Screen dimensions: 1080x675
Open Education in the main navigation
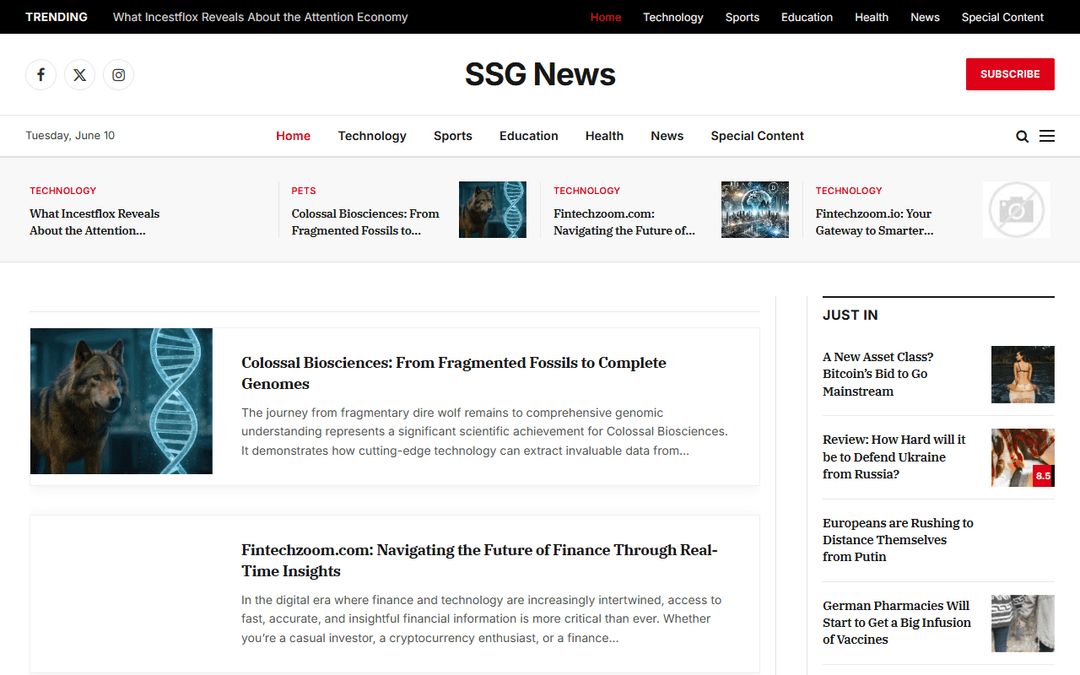tap(528, 136)
